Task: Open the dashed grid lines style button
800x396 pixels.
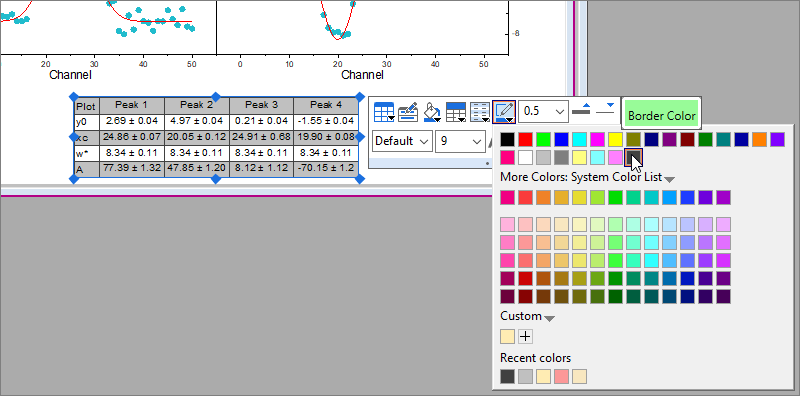Action: (480, 112)
